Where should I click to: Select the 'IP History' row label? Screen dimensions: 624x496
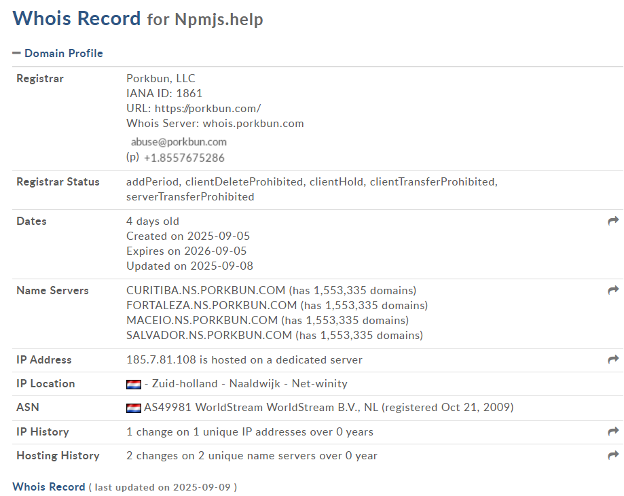[43, 432]
